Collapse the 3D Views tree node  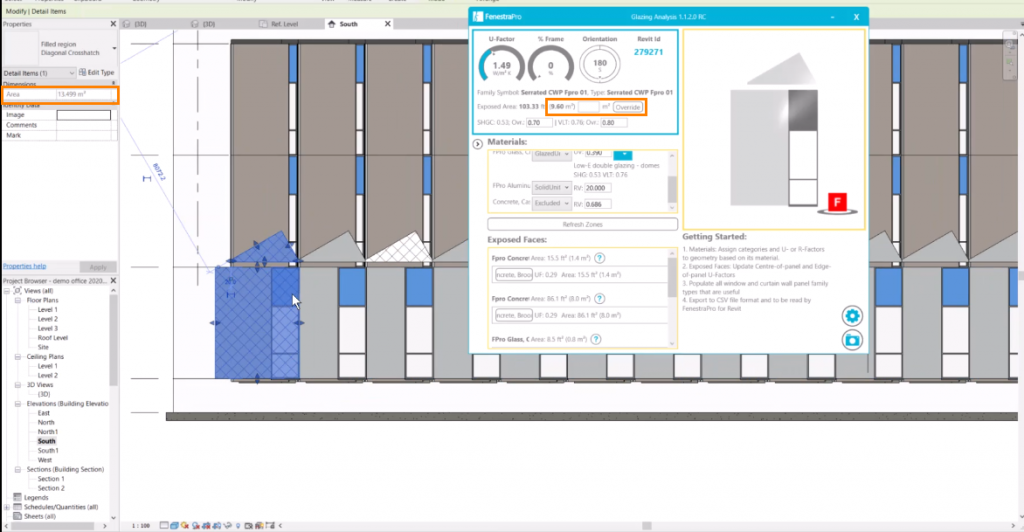[18, 385]
